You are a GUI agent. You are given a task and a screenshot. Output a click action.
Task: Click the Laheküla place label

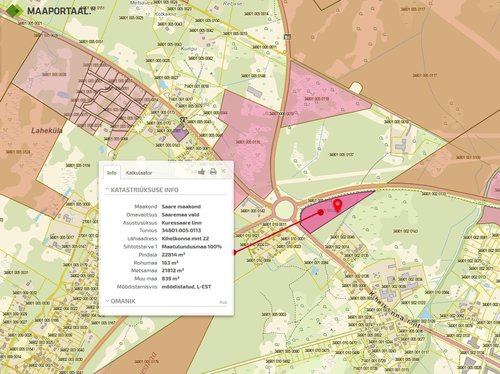tap(47, 131)
